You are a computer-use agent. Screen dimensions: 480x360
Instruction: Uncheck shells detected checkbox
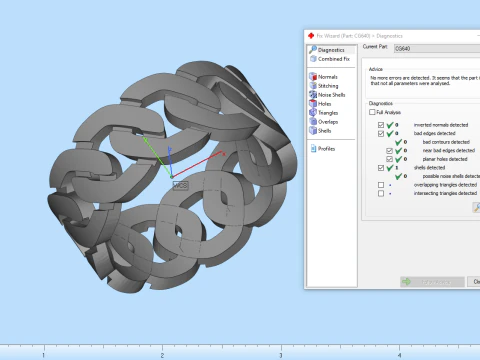(381, 168)
